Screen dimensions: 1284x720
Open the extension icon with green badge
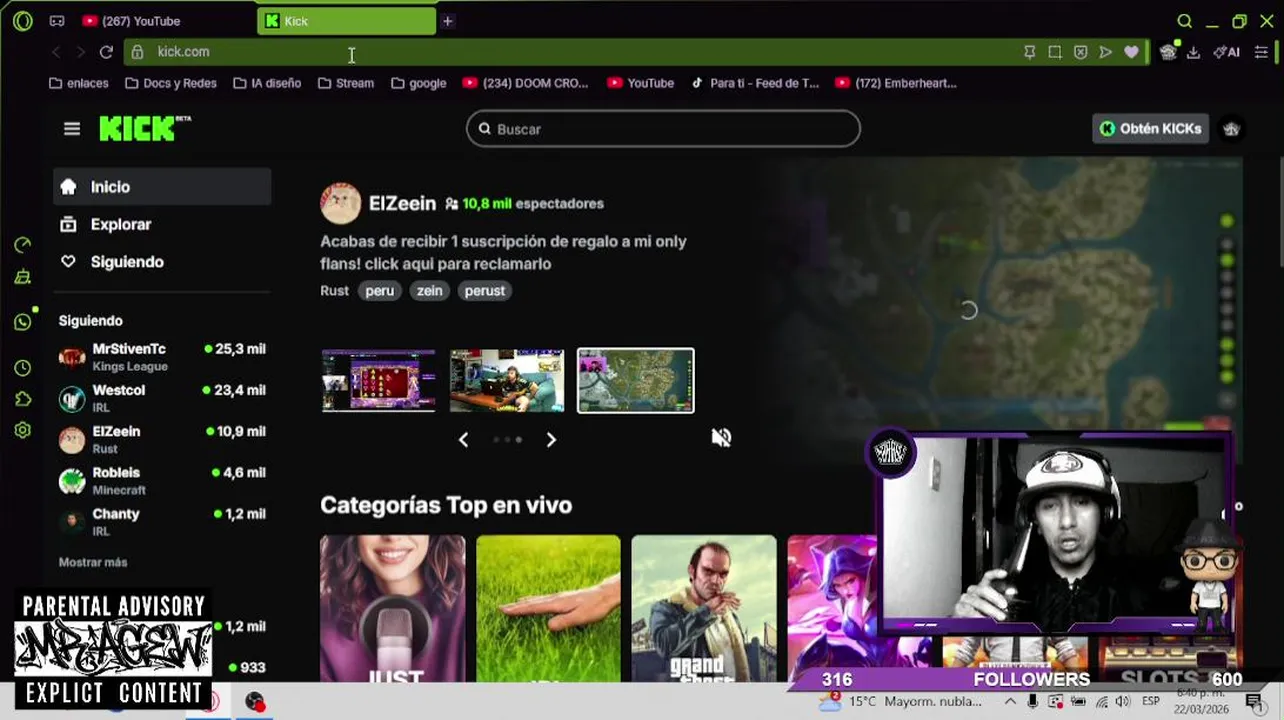tap(1168, 52)
